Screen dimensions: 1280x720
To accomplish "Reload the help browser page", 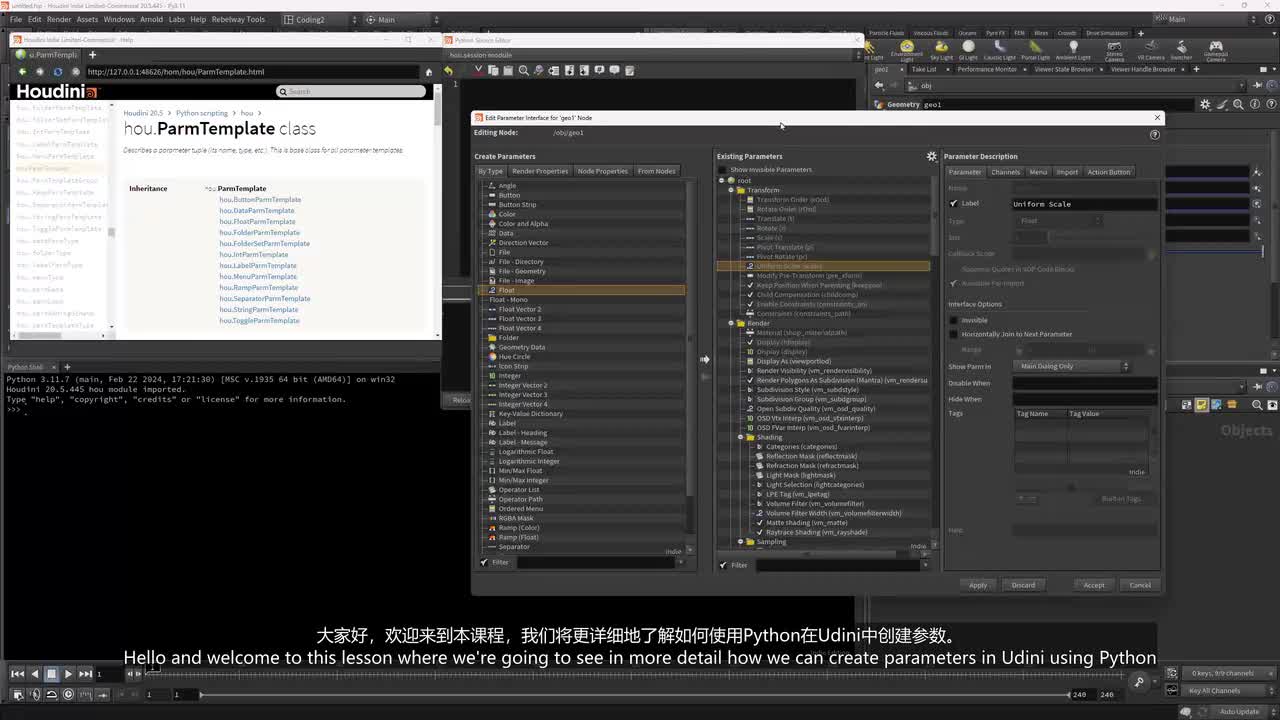I will 57,72.
